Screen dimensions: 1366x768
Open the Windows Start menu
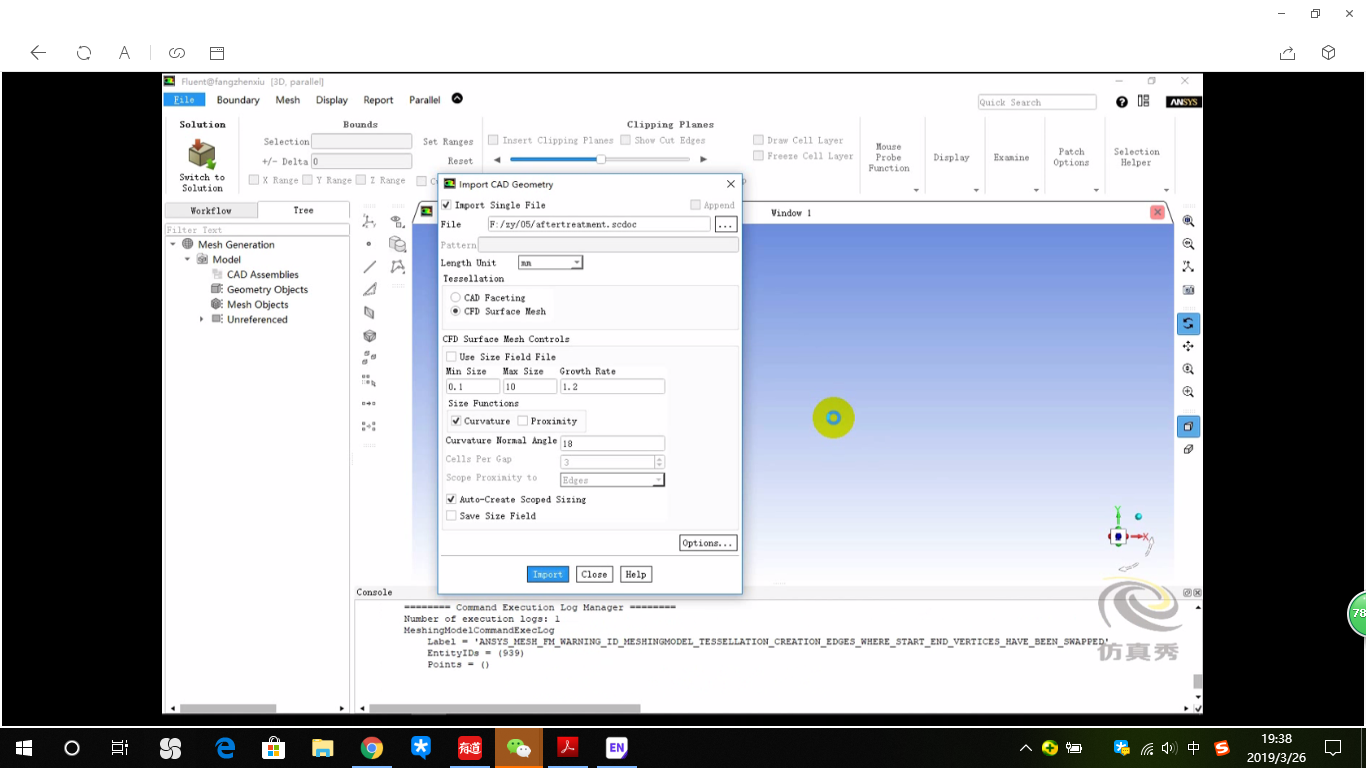24,747
